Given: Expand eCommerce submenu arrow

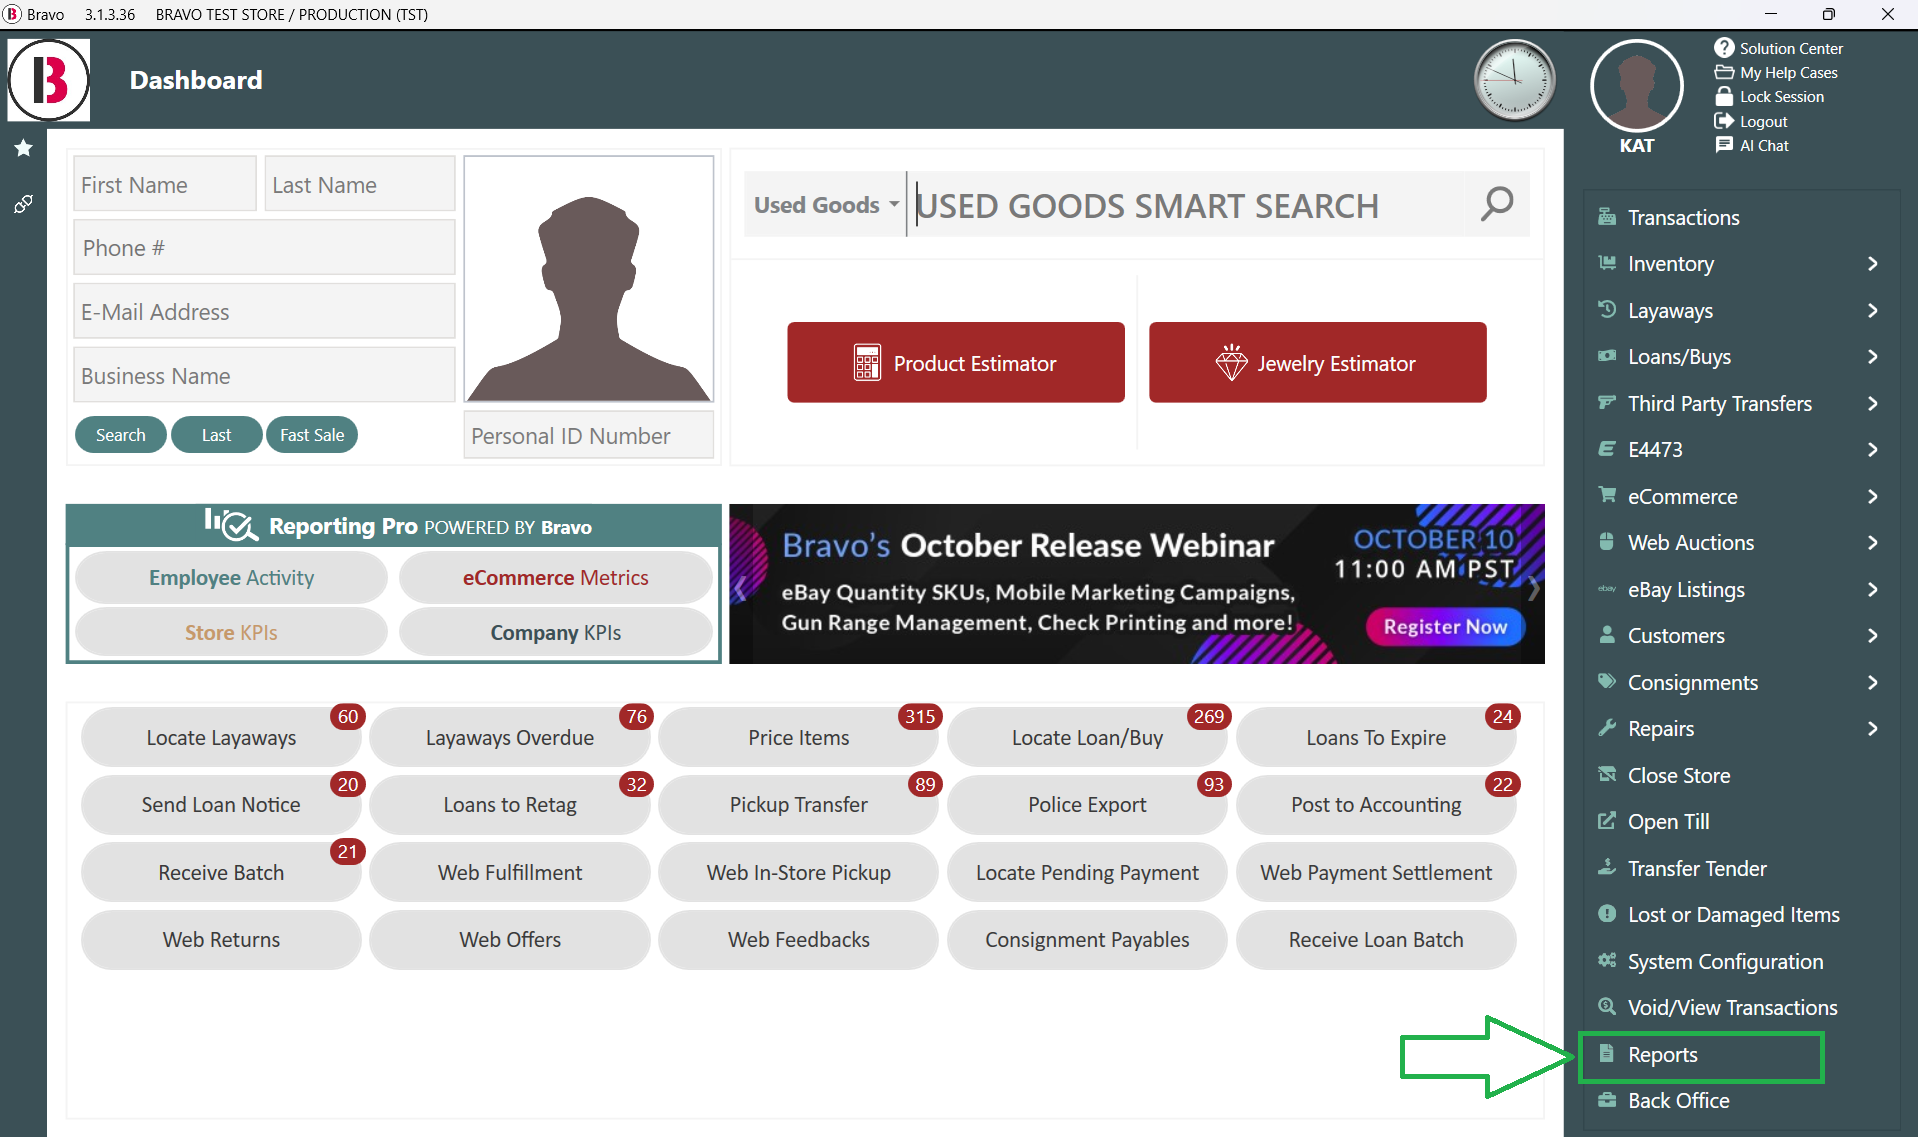Looking at the screenshot, I should click(x=1872, y=496).
